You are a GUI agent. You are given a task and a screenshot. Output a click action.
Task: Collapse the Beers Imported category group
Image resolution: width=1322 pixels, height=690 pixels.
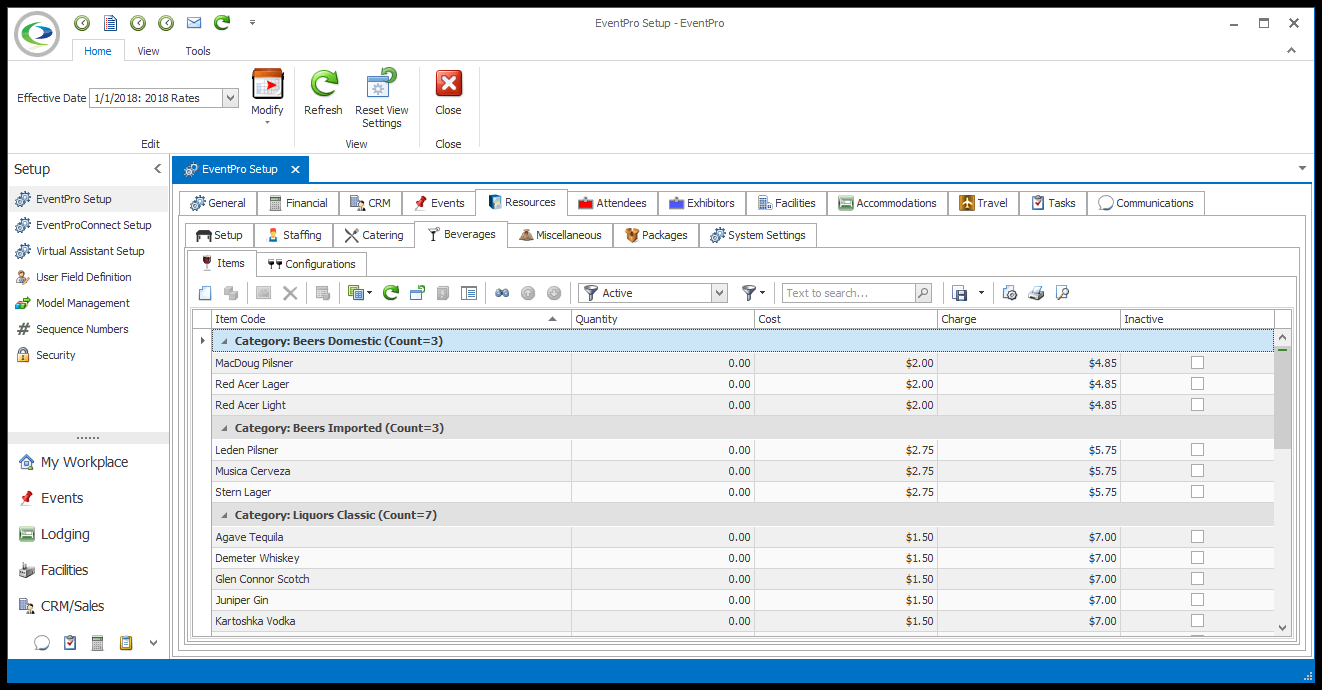(x=224, y=428)
